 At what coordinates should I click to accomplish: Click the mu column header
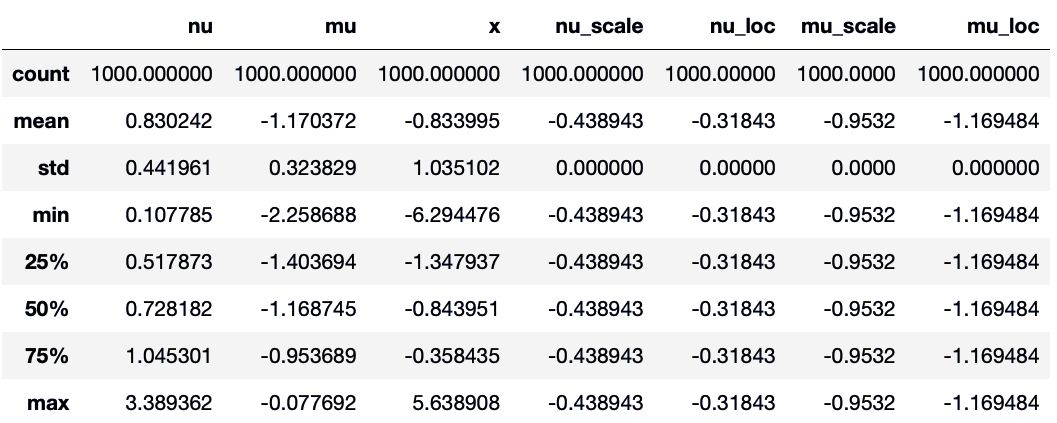pyautogui.click(x=345, y=26)
